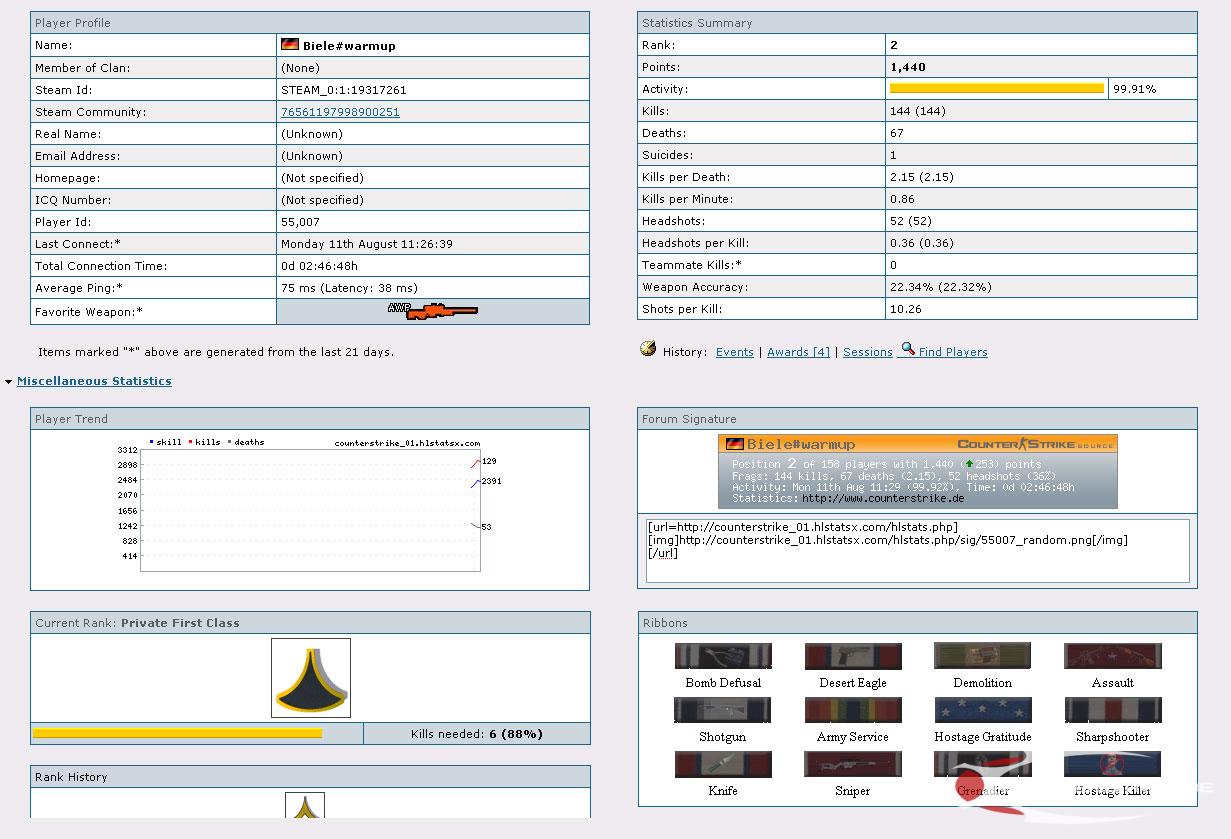
Task: Click the Army Service ribbon icon
Action: (x=853, y=710)
